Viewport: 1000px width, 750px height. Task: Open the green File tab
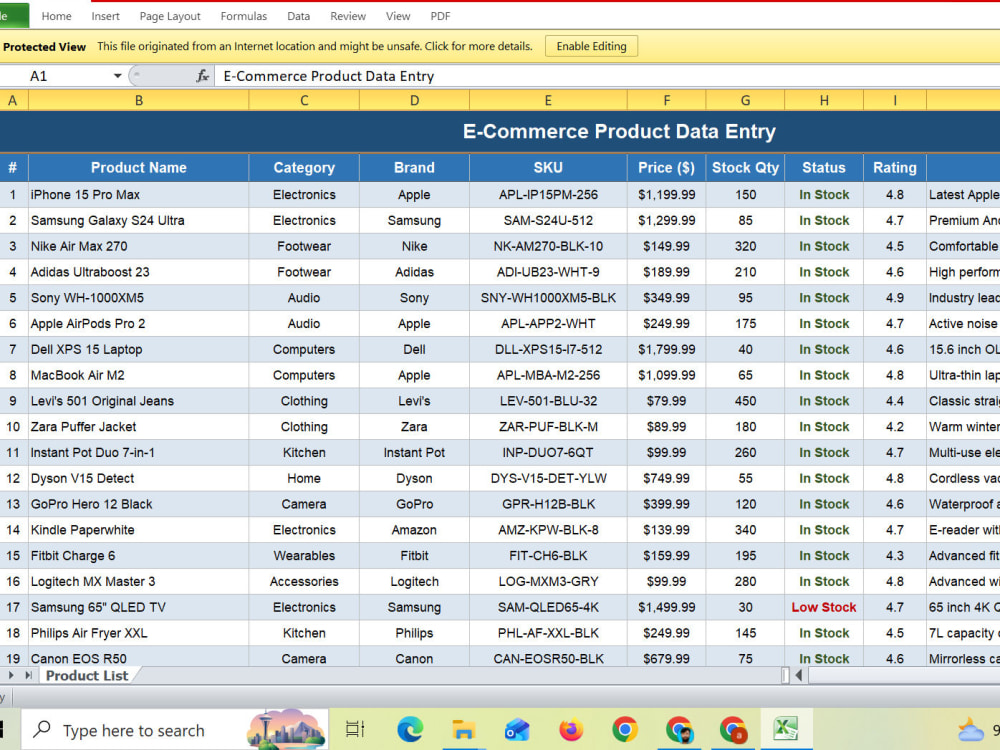click(13, 16)
